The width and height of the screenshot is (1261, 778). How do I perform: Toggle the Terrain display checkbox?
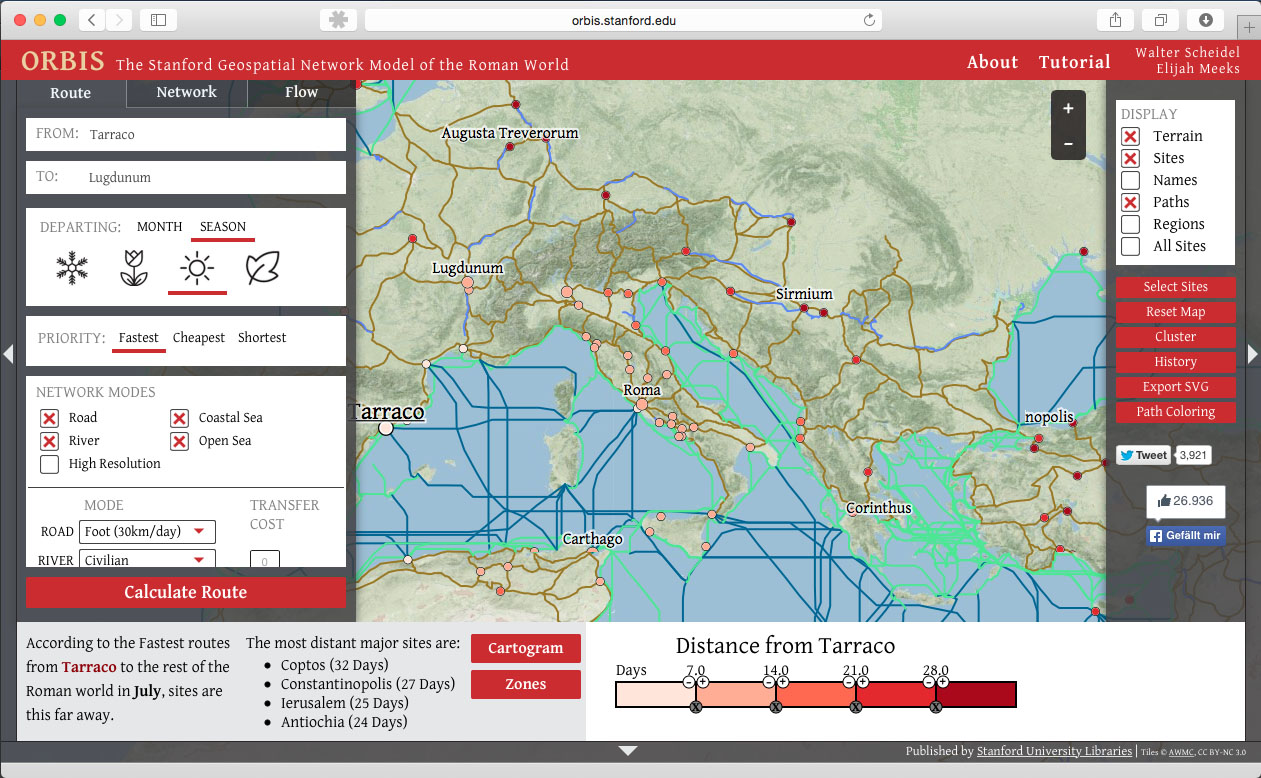coord(1130,136)
